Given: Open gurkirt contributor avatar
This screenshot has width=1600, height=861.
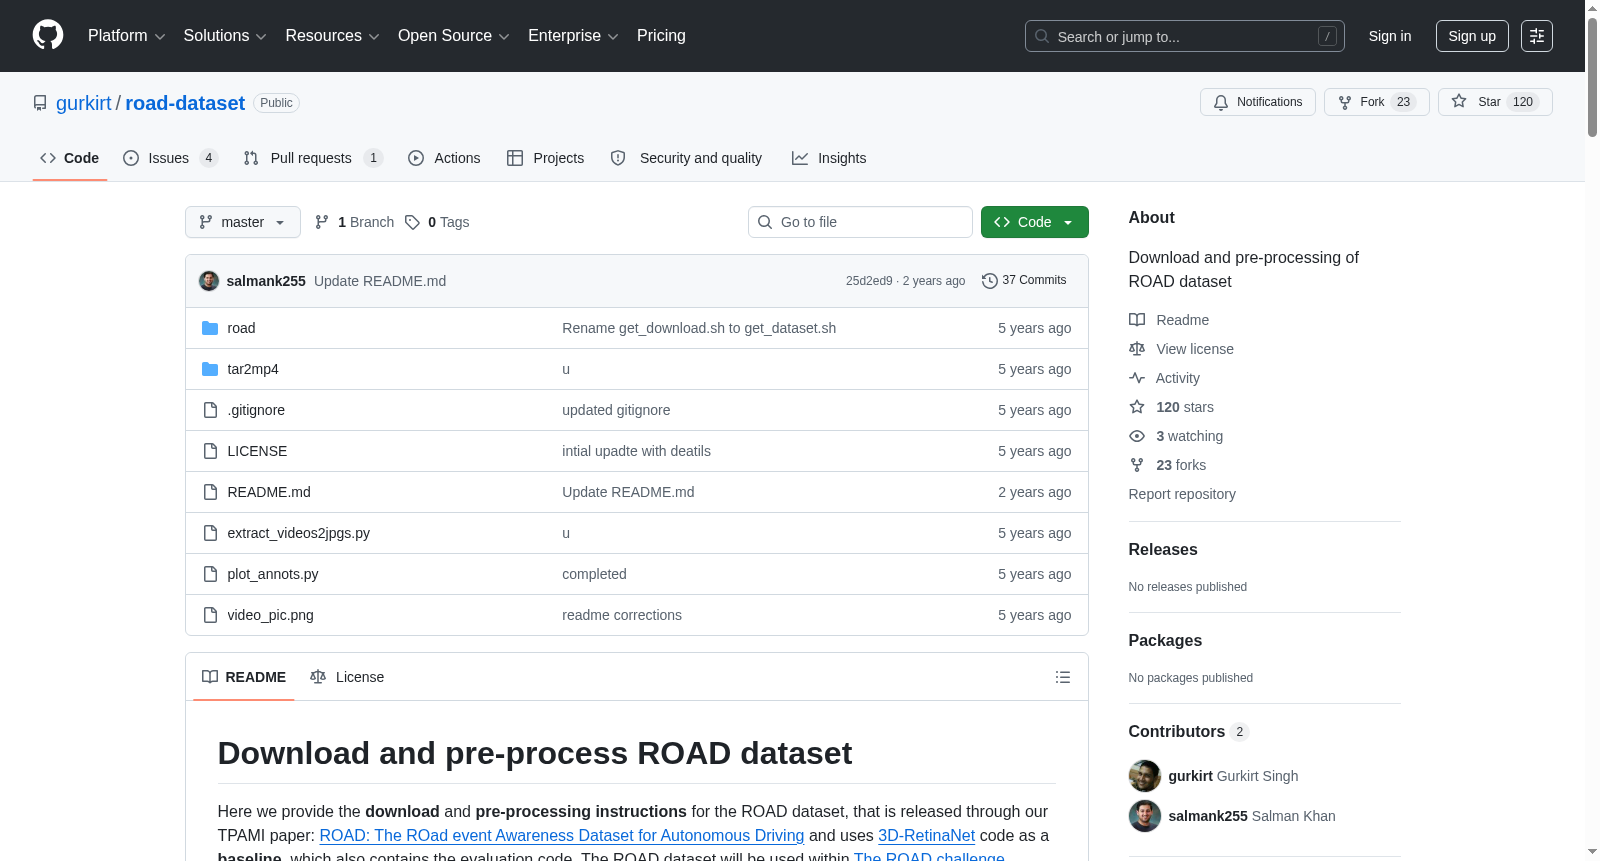Looking at the screenshot, I should pos(1145,776).
